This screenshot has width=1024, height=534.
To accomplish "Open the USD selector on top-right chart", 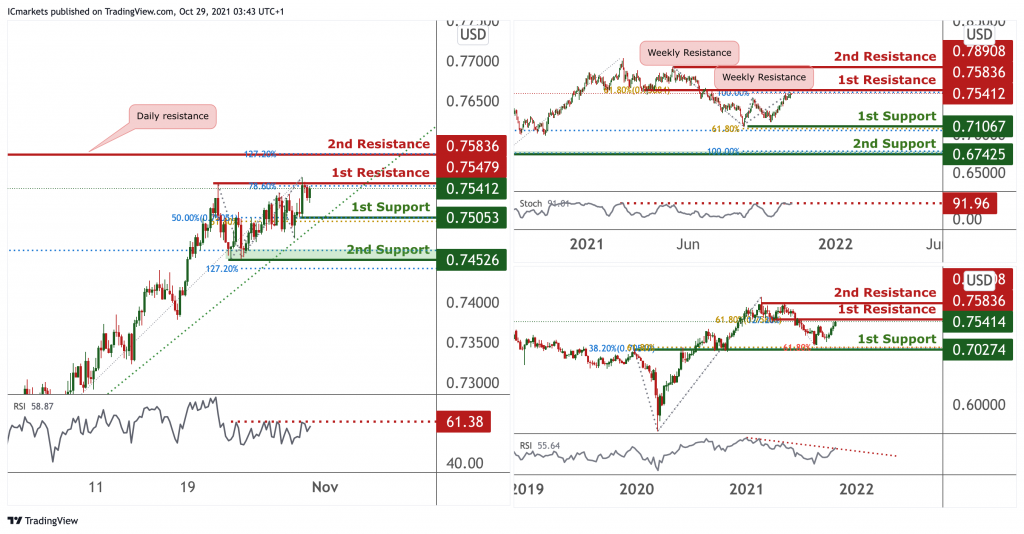I will 979,34.
